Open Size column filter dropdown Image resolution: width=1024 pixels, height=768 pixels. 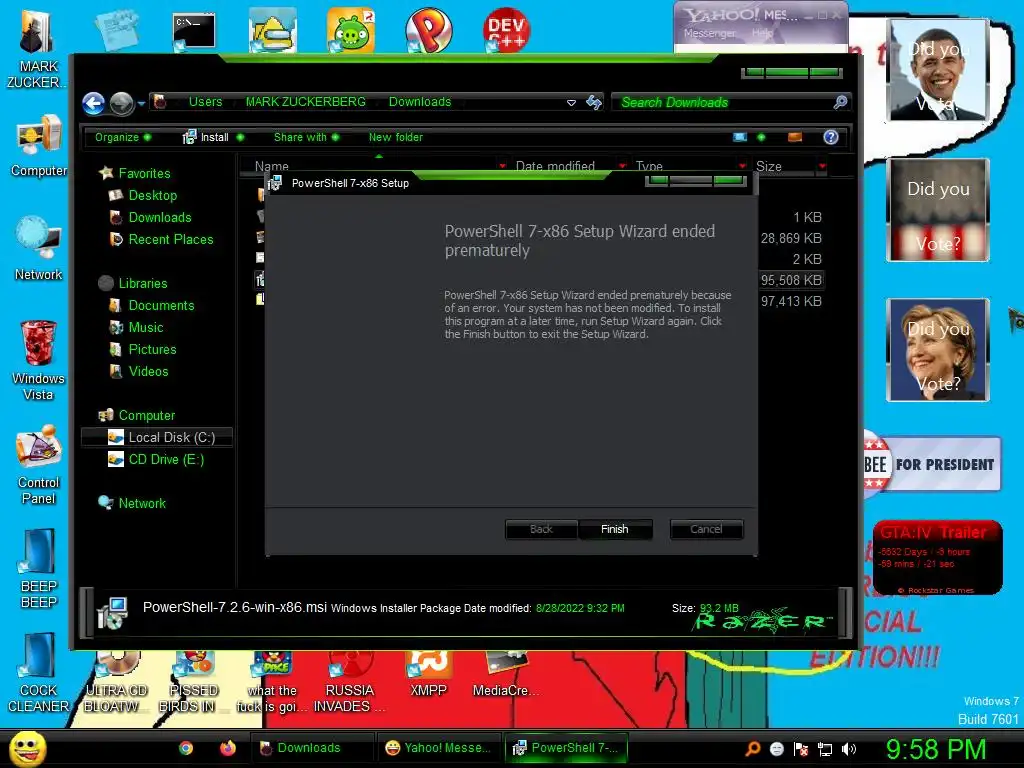coord(822,166)
